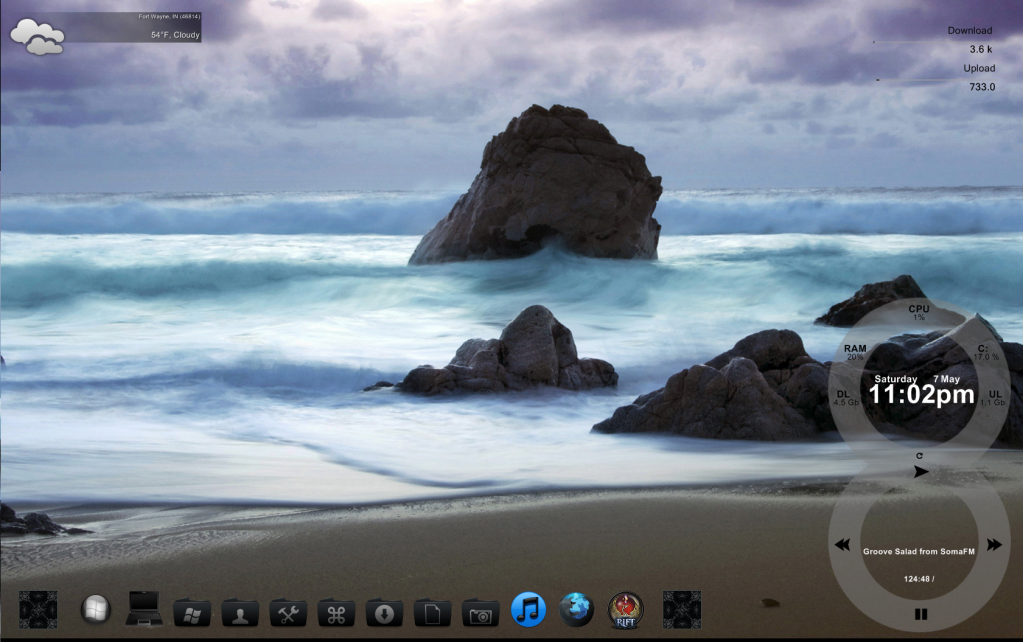Open the laptop computer icon
This screenshot has width=1023, height=642.
(x=144, y=608)
